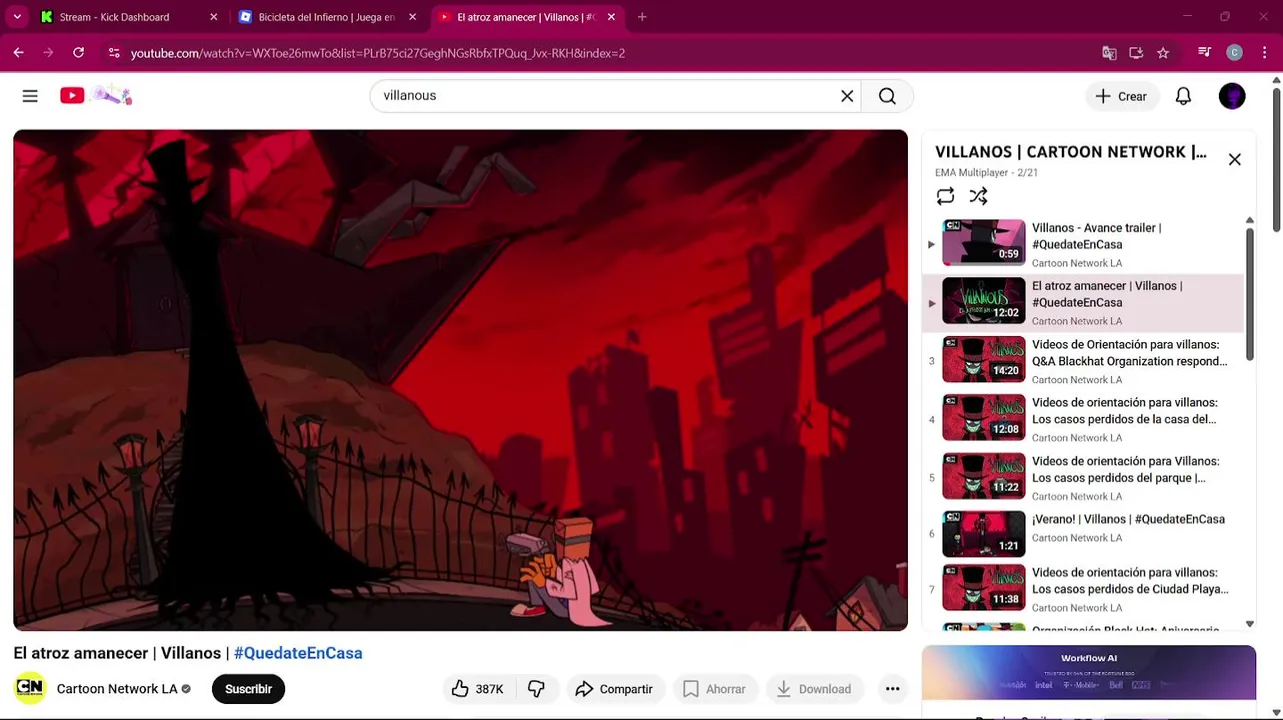Viewport: 1283px width, 720px height.
Task: Click the main video player
Action: click(x=460, y=380)
